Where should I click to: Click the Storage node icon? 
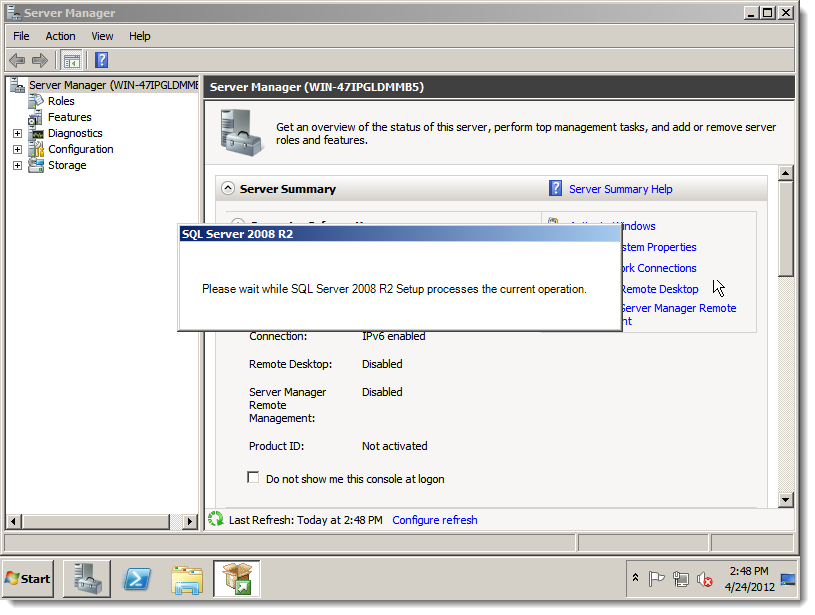coord(36,165)
